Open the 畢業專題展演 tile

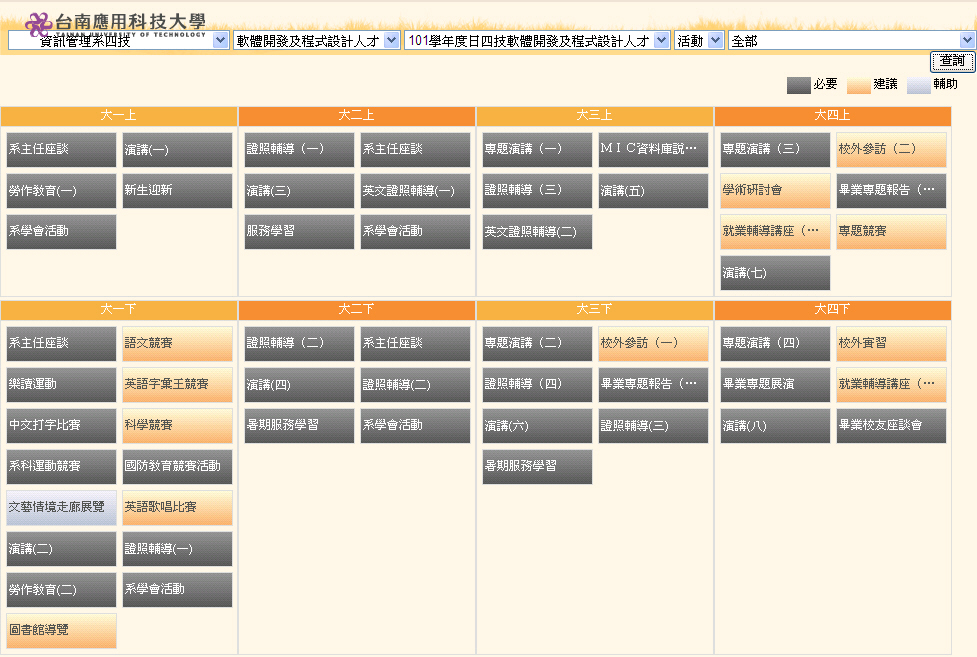[775, 385]
